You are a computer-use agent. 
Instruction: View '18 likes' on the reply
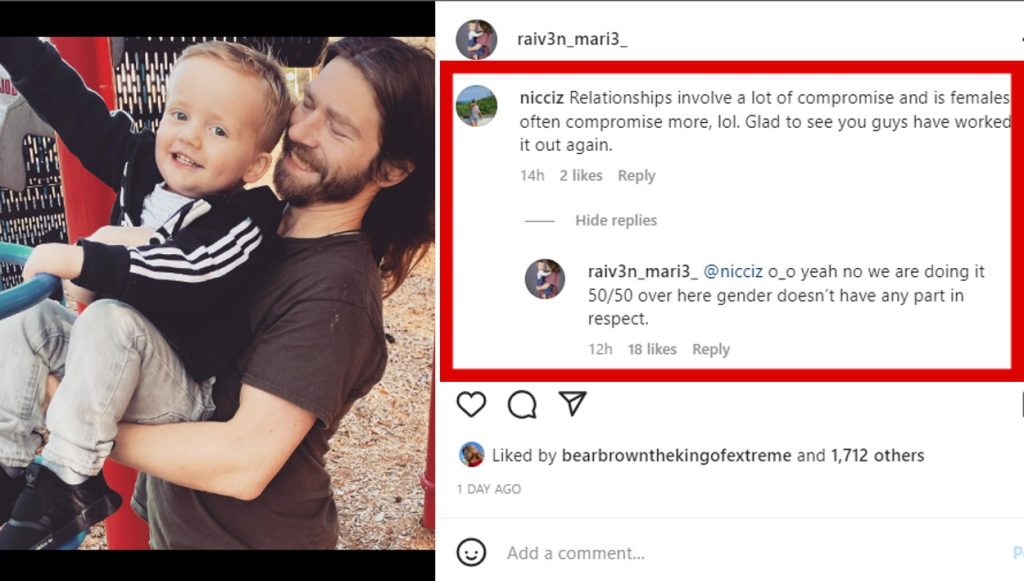652,349
